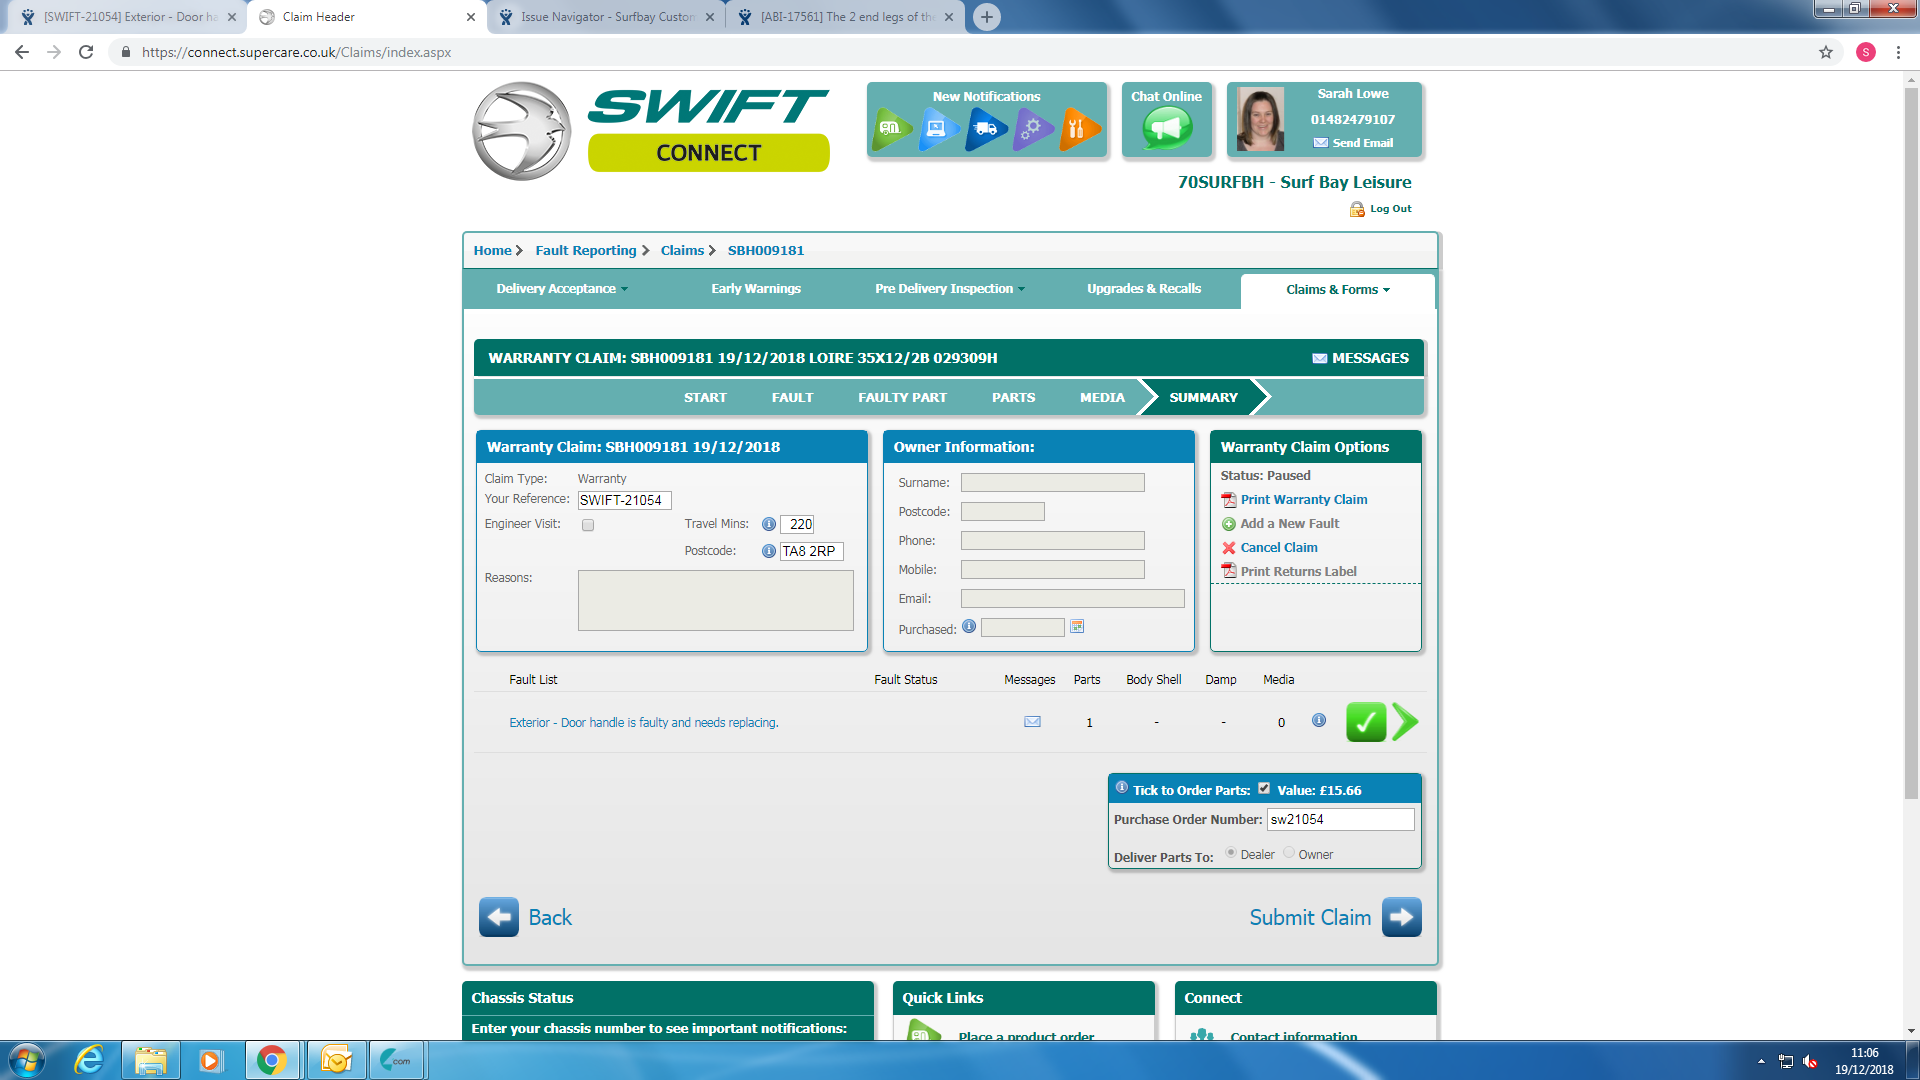The height and width of the screenshot is (1080, 1920).
Task: Go to the FAULTY PART step tab
Action: (x=902, y=398)
